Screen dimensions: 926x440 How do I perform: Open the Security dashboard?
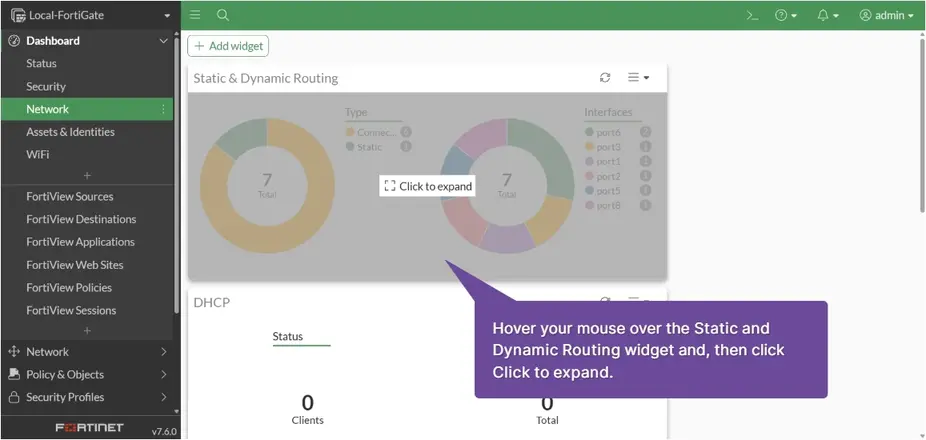45,86
